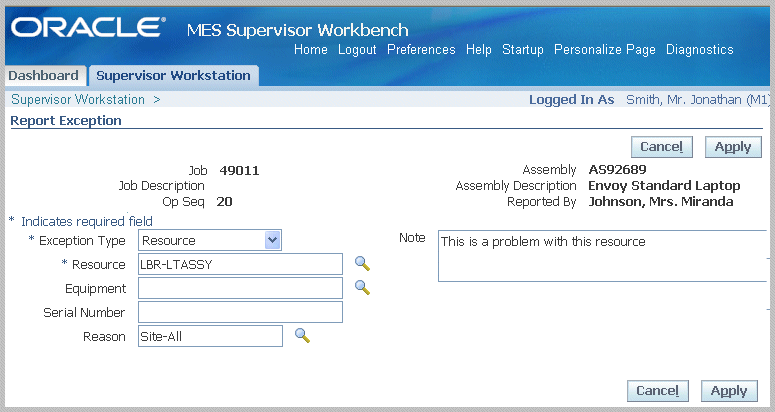The height and width of the screenshot is (412, 775).
Task: Click the logged-in user Smith, Mr. Jonathan
Action: click(697, 99)
